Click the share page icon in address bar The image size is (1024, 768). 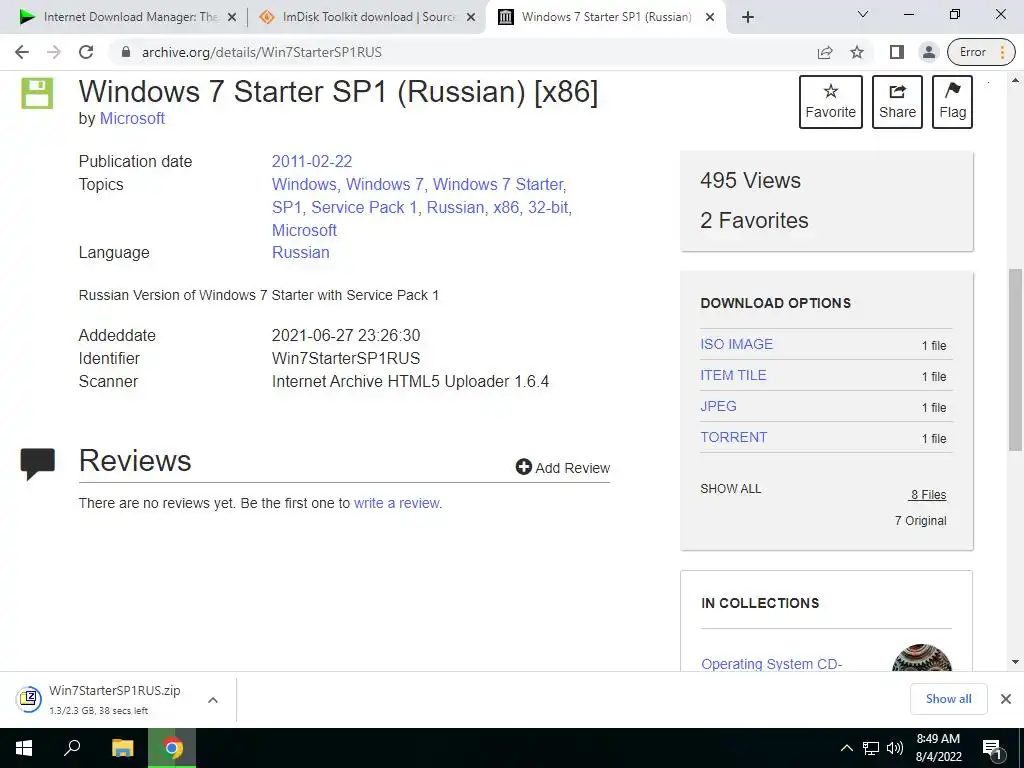pos(825,52)
